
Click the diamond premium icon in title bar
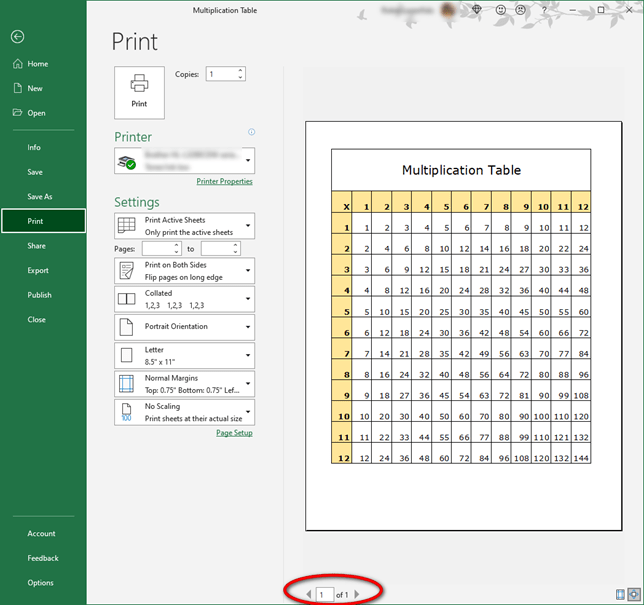tap(478, 9)
